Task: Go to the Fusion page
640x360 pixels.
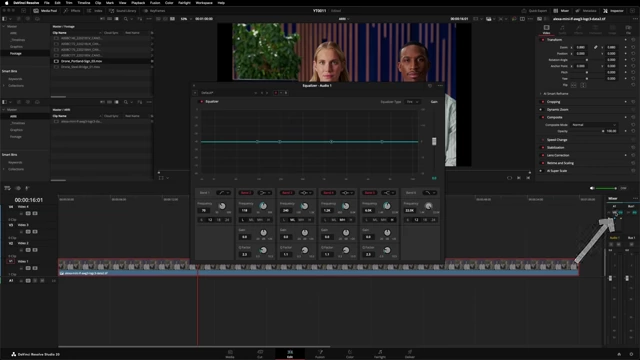Action: coord(320,353)
